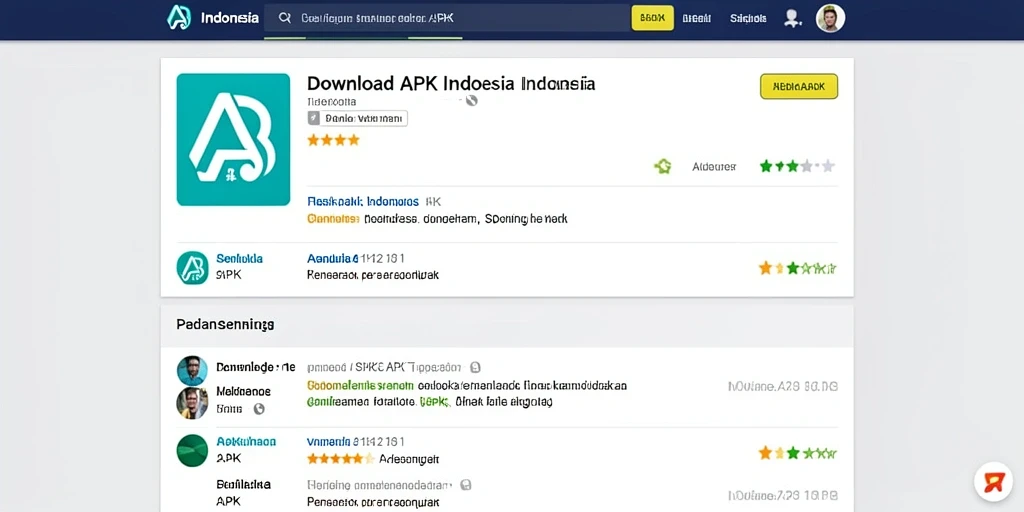Viewport: 1024px width, 512px height.
Task: Click the Adesengelt label
Action: pos(409,460)
